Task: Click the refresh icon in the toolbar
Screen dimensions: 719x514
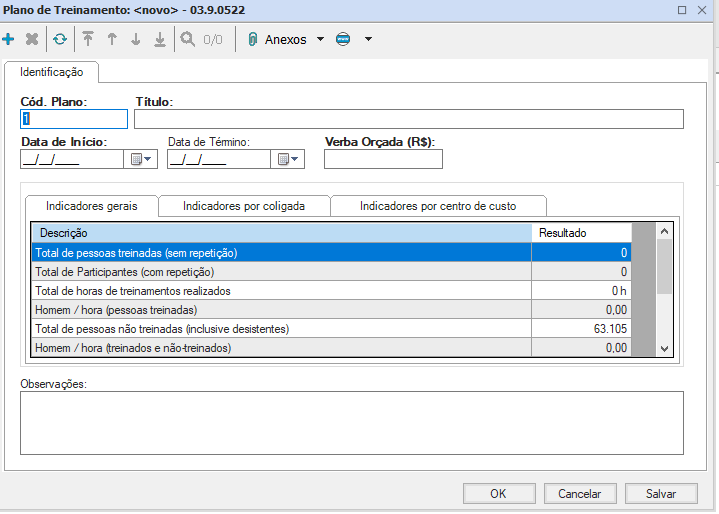Action: pyautogui.click(x=60, y=40)
